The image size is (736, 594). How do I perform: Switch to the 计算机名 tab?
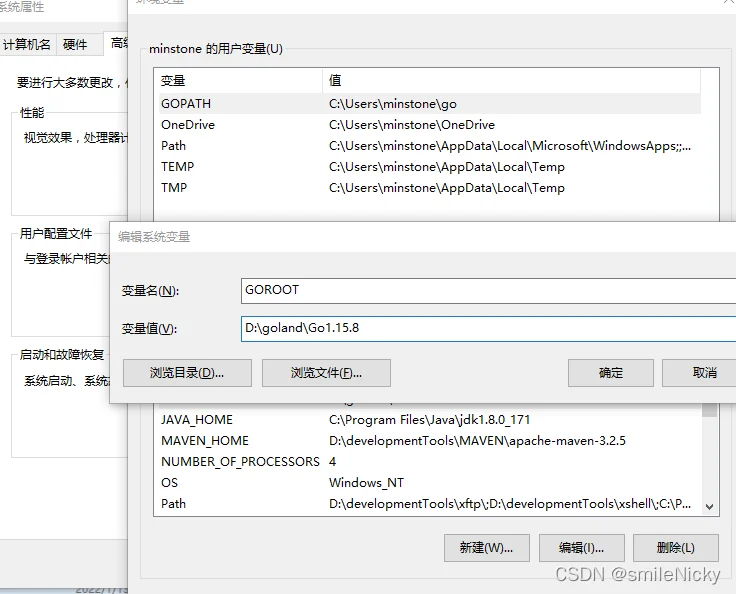tap(27, 44)
